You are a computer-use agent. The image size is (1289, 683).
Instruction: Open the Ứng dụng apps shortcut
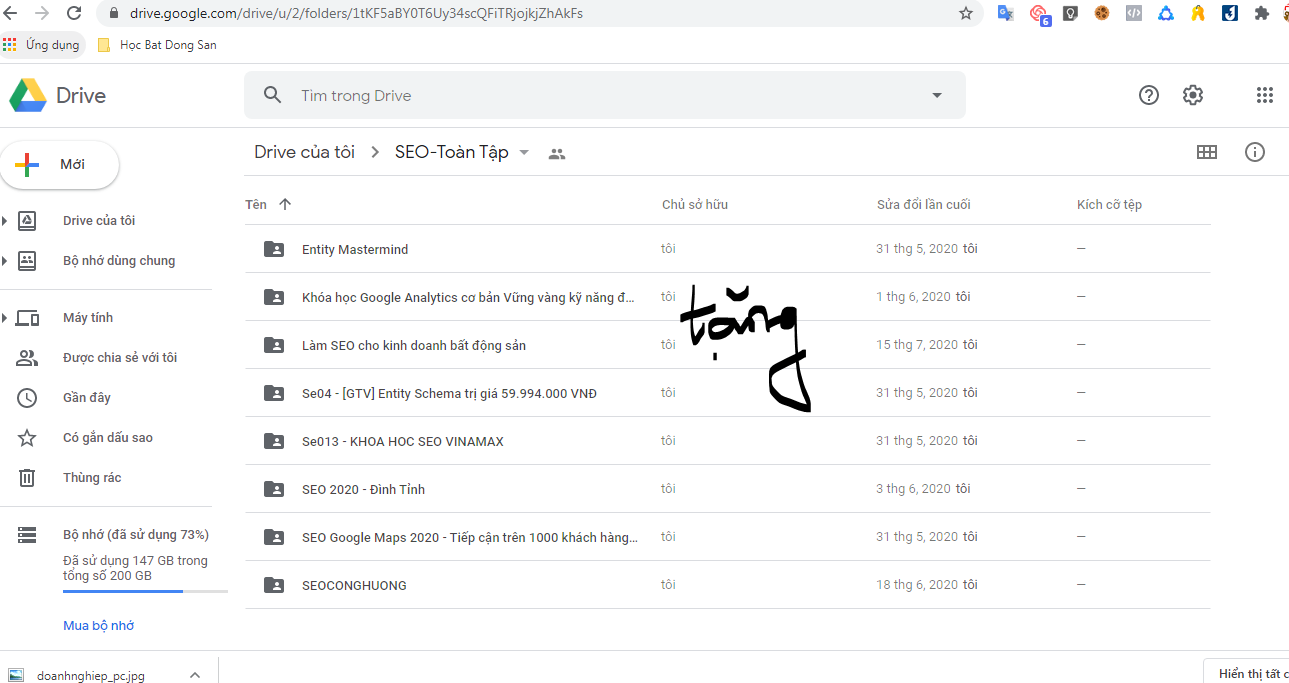[41, 45]
